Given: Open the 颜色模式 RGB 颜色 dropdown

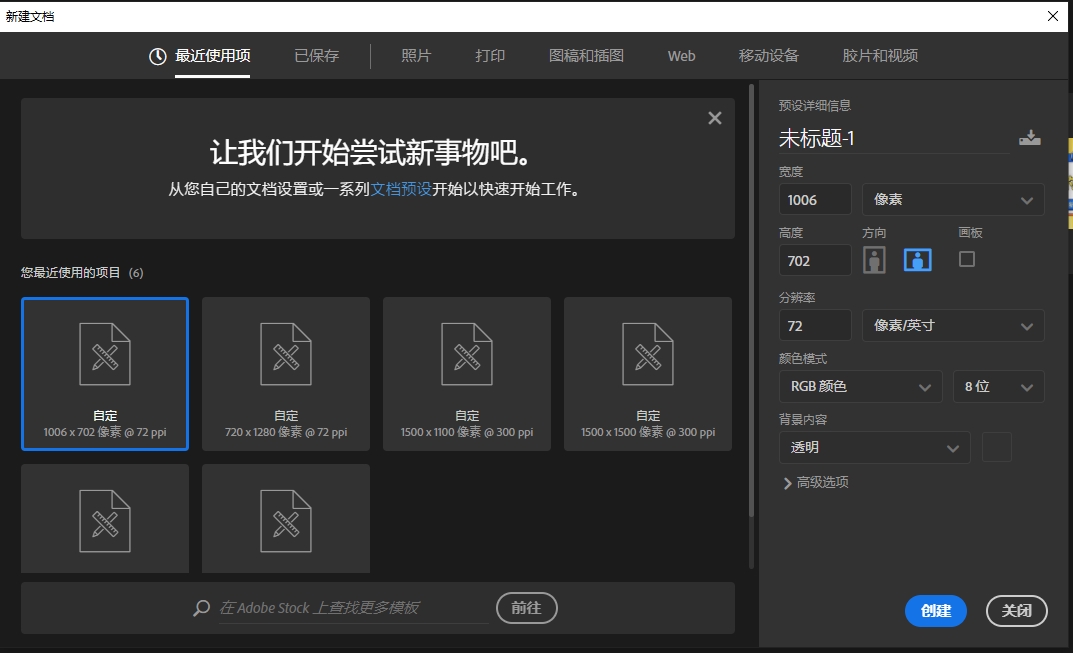Looking at the screenshot, I should (859, 387).
